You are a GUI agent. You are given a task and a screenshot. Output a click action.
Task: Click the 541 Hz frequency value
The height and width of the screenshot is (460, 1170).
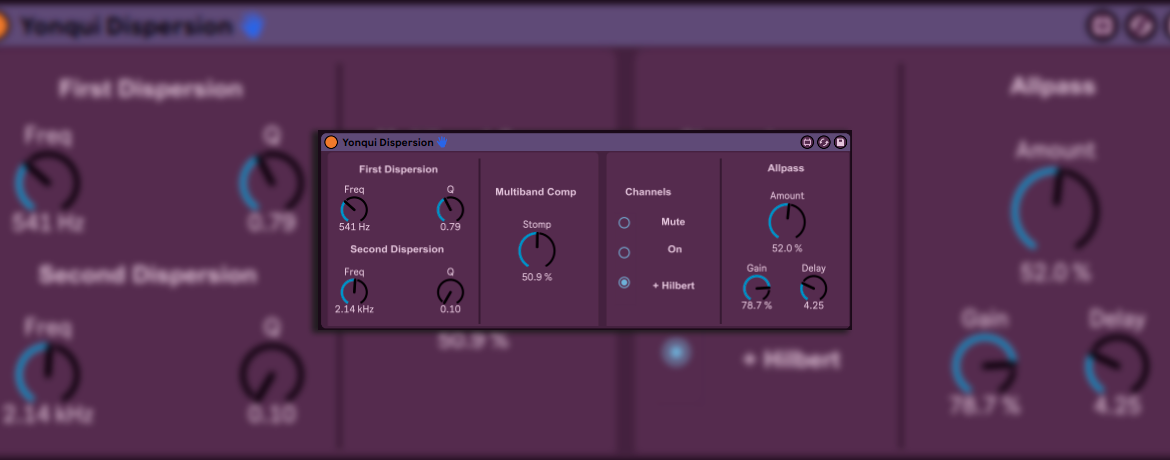tap(354, 227)
